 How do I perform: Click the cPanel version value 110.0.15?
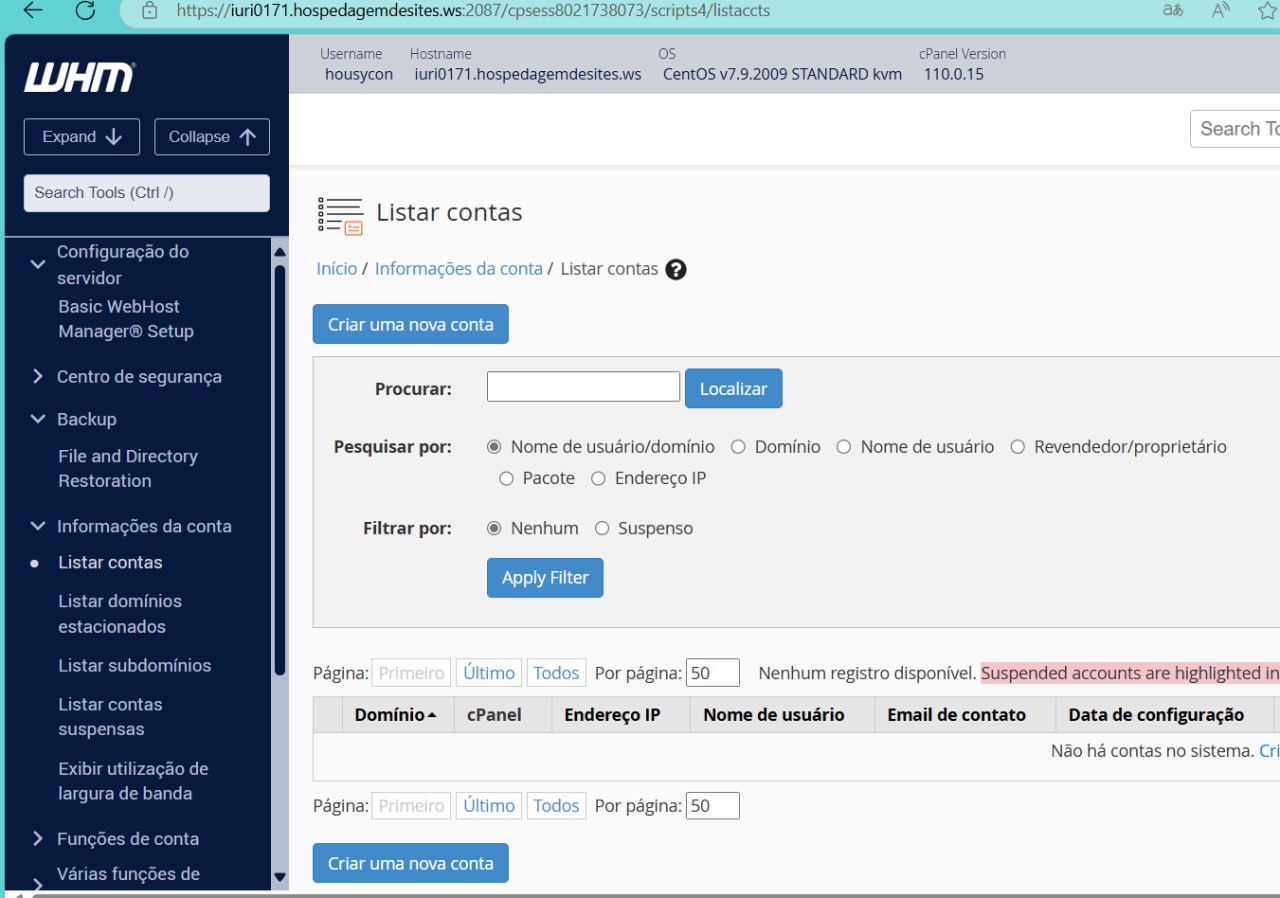pyautogui.click(x=954, y=74)
